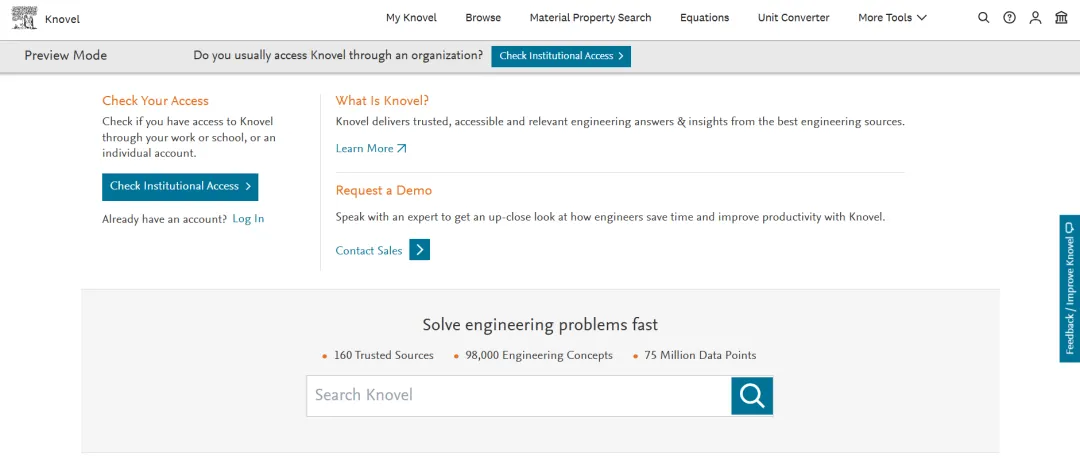
Task: Expand the More Tools dropdown
Action: [892, 18]
